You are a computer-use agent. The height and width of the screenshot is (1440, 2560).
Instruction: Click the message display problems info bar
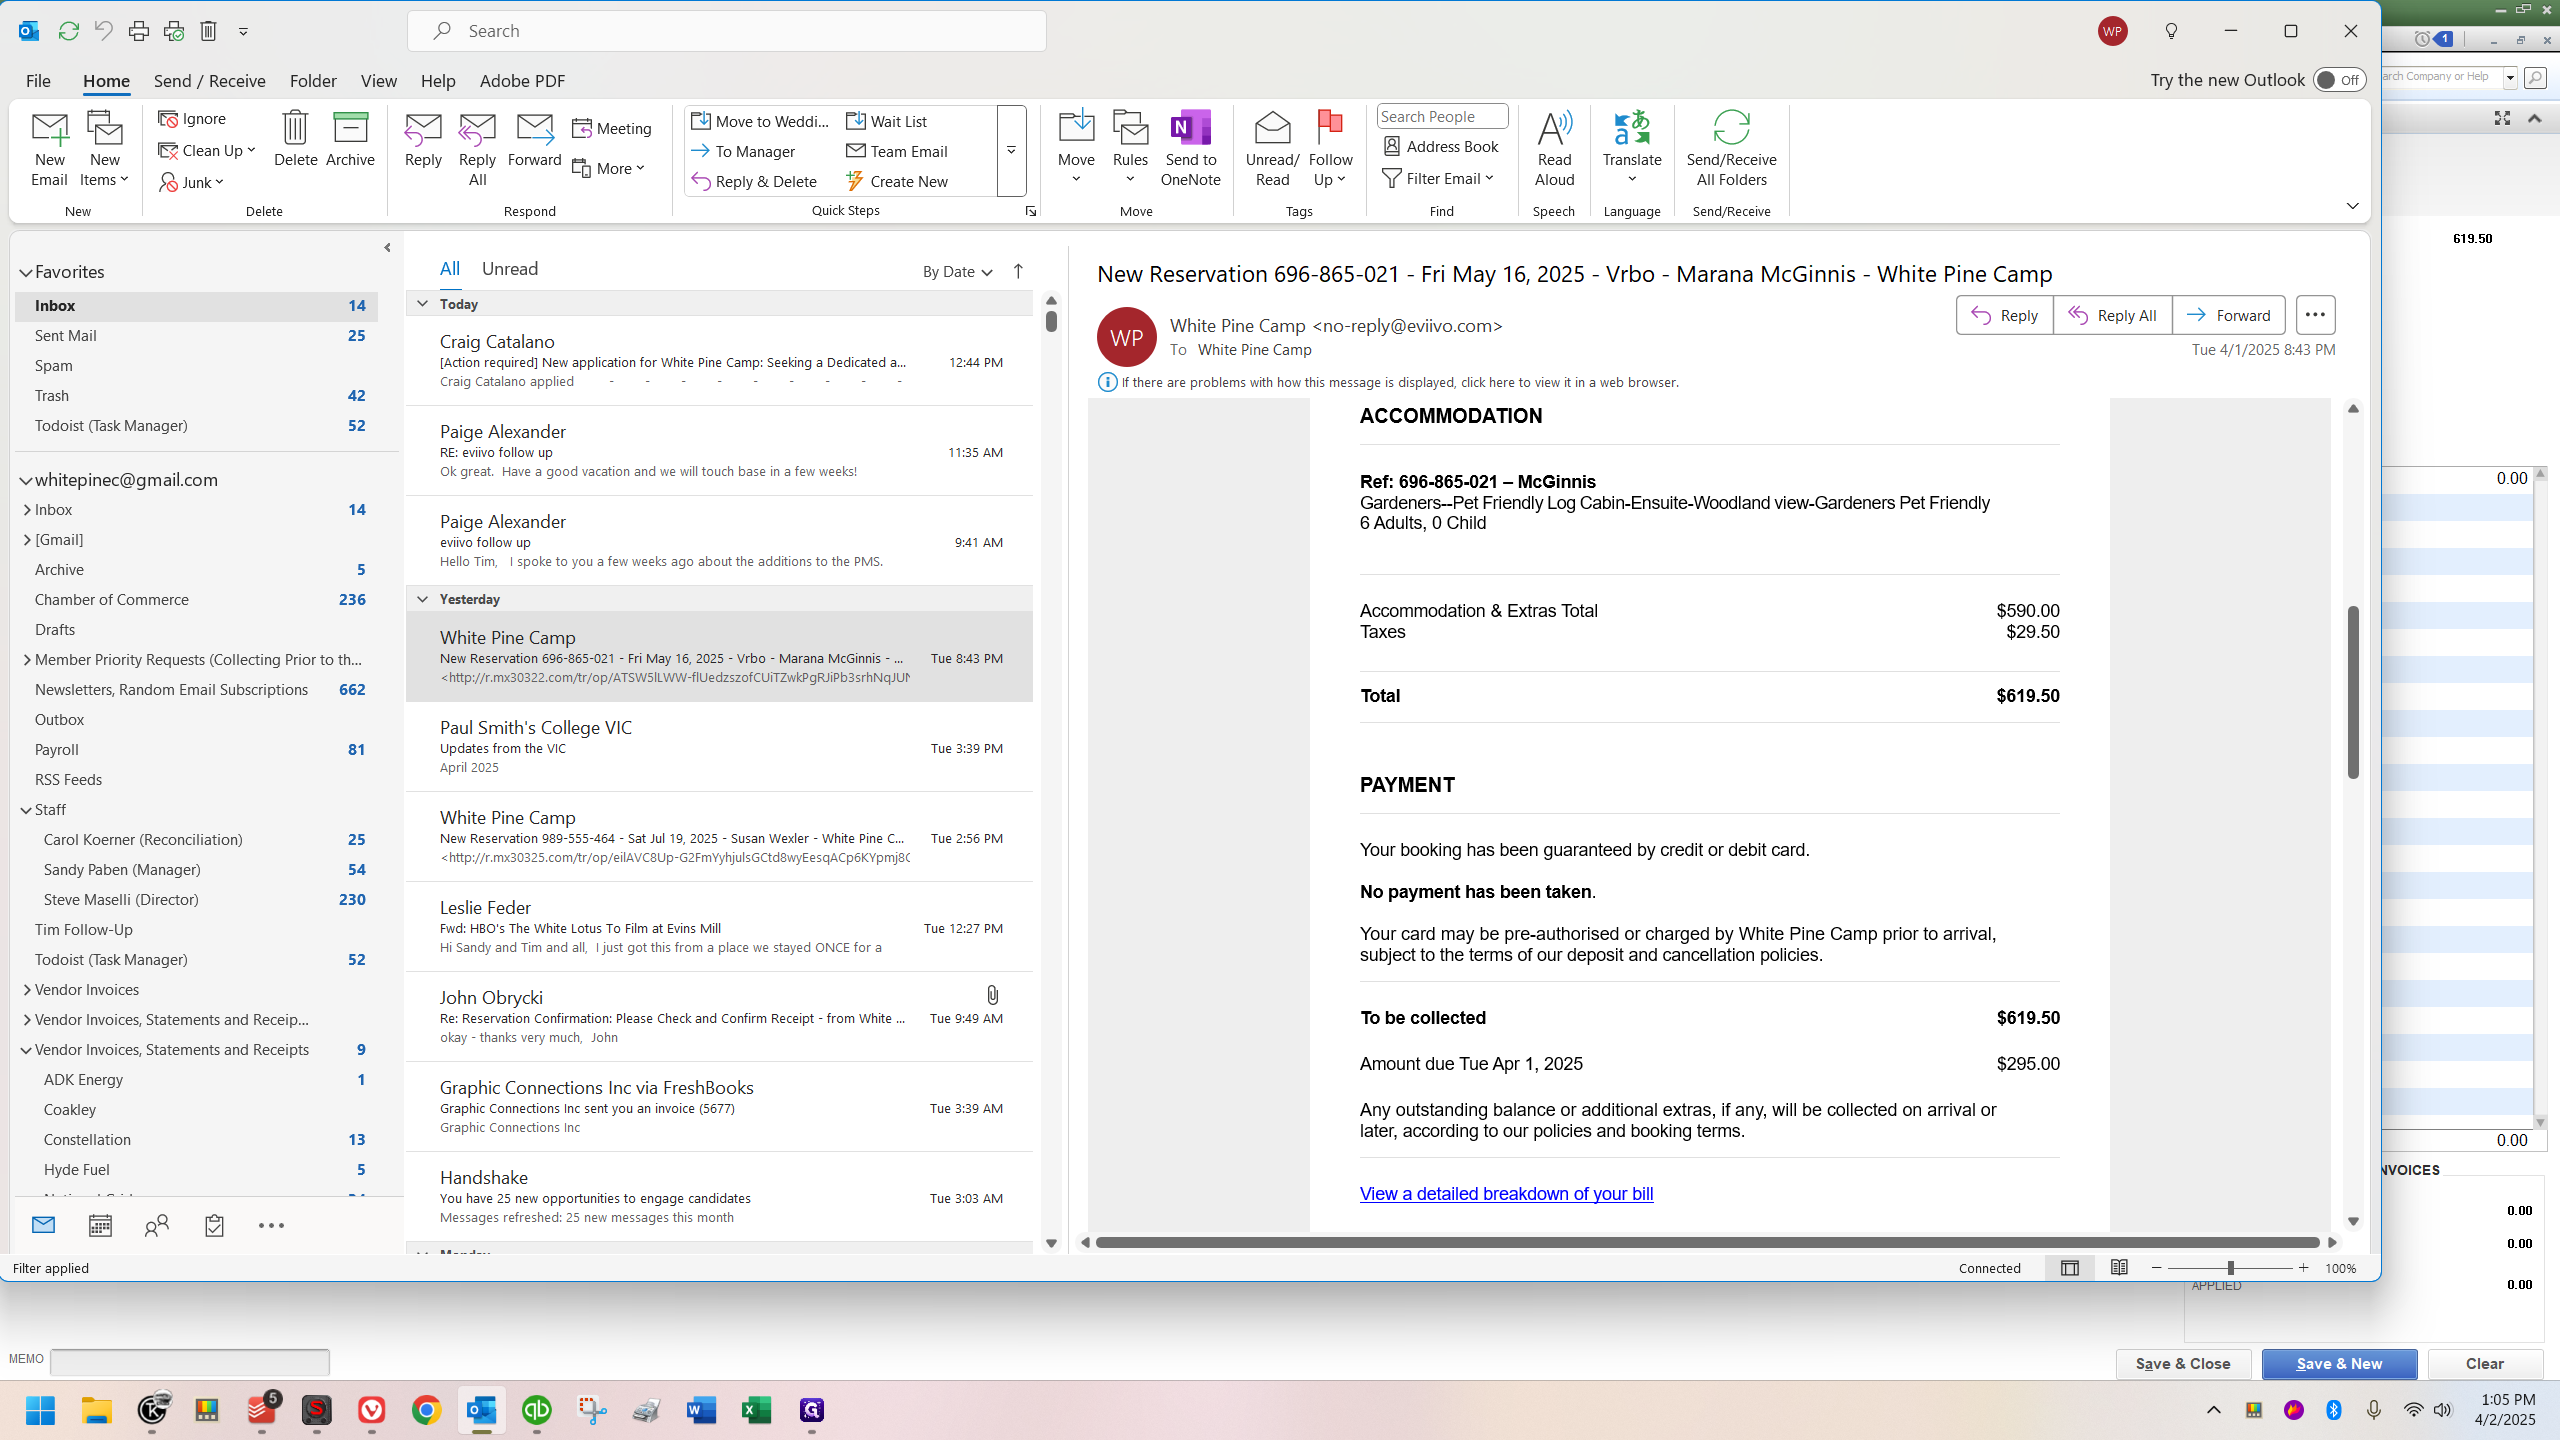pos(1388,382)
